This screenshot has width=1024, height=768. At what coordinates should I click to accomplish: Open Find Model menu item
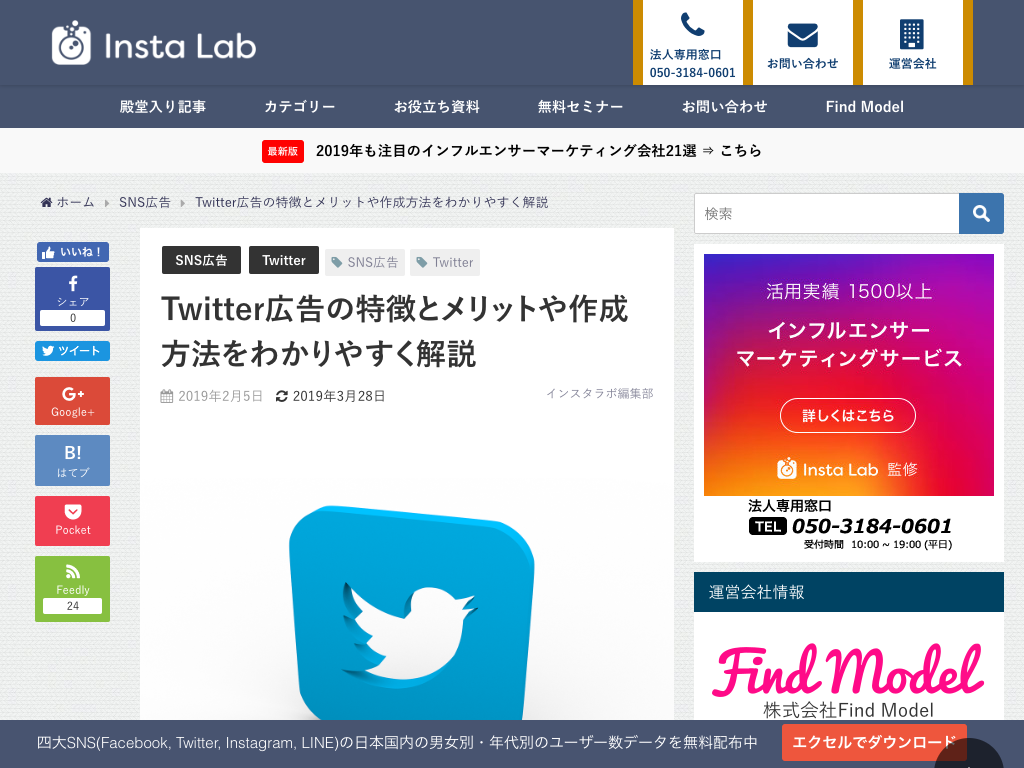pyautogui.click(x=865, y=106)
